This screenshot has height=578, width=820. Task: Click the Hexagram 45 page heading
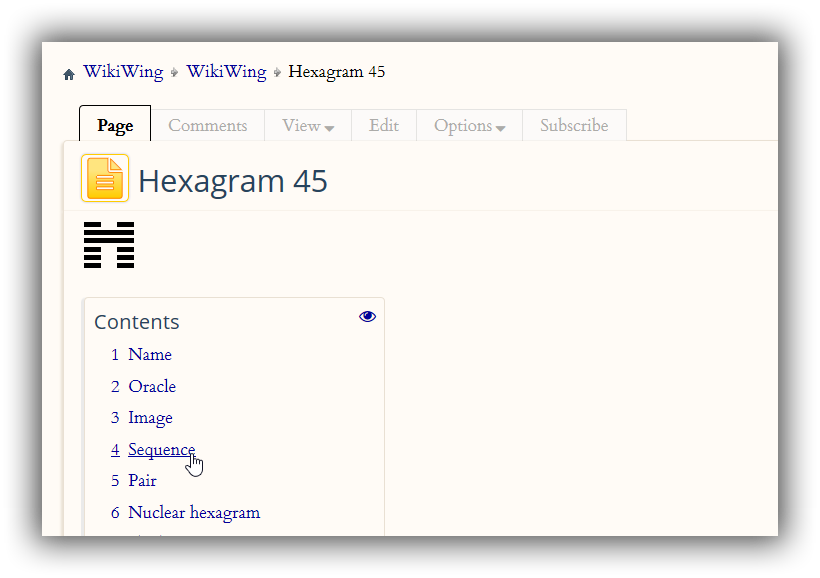click(x=232, y=181)
